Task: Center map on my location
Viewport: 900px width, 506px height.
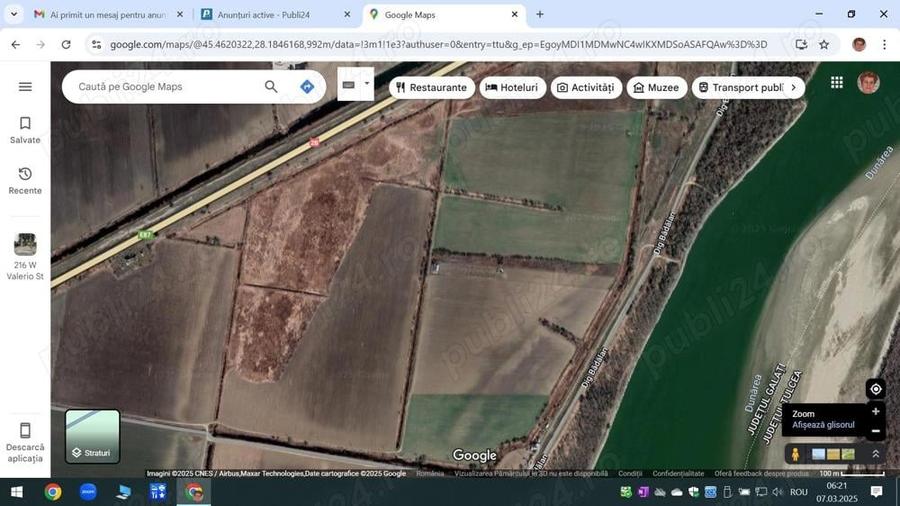Action: coord(875,389)
